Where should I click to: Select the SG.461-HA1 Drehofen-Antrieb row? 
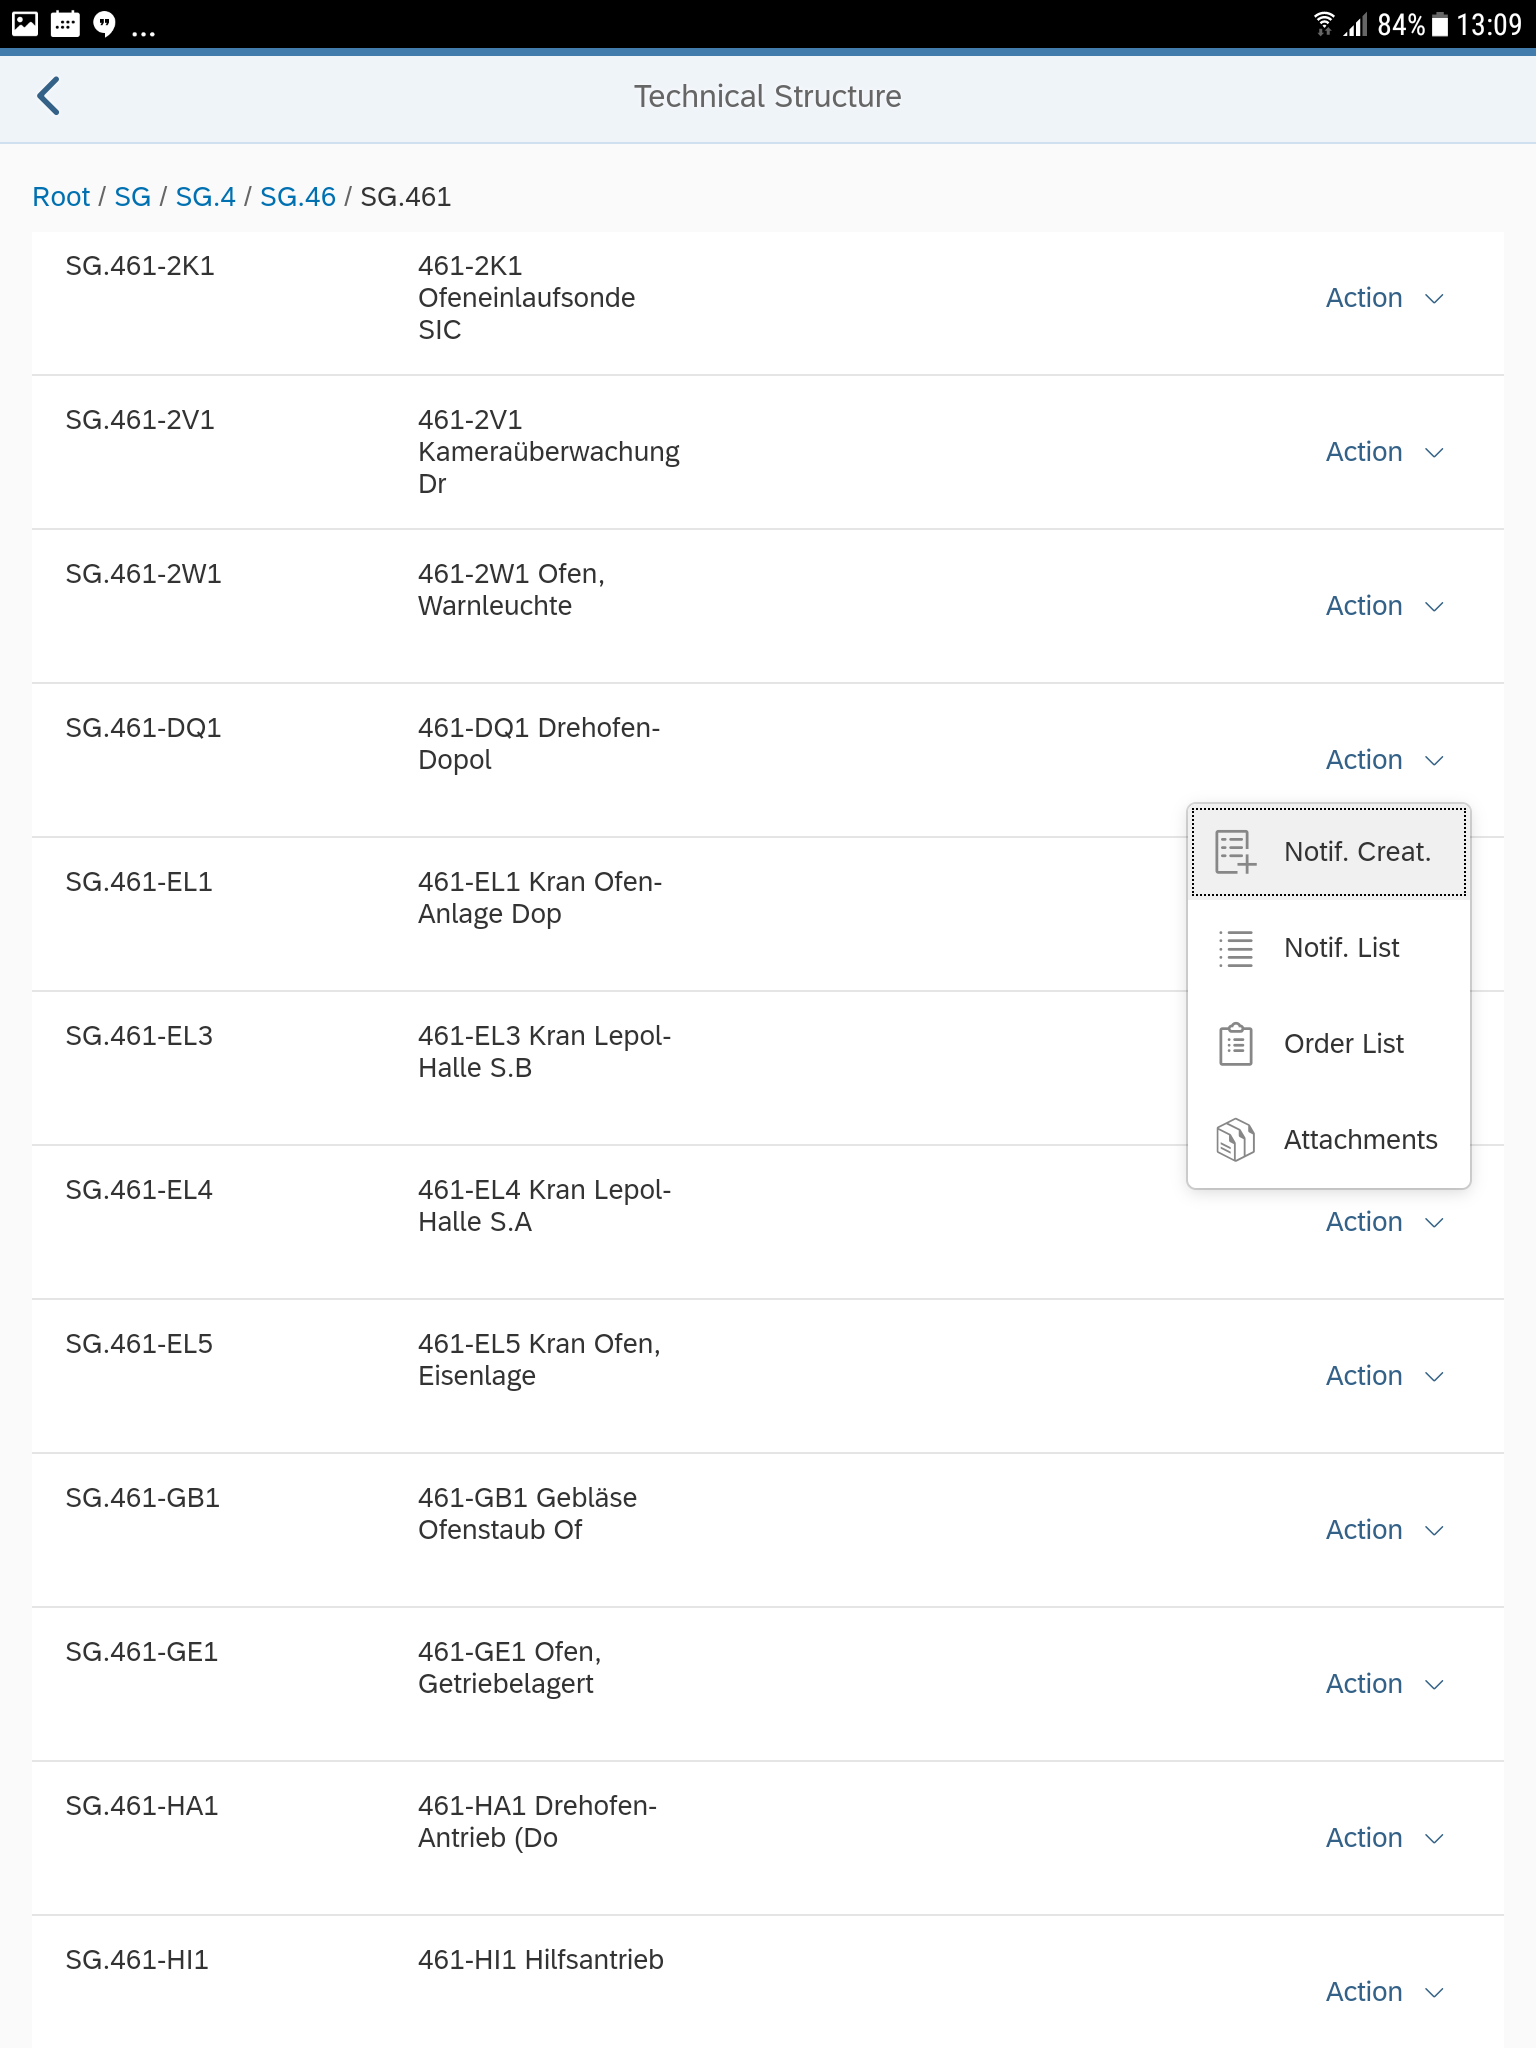(768, 1838)
